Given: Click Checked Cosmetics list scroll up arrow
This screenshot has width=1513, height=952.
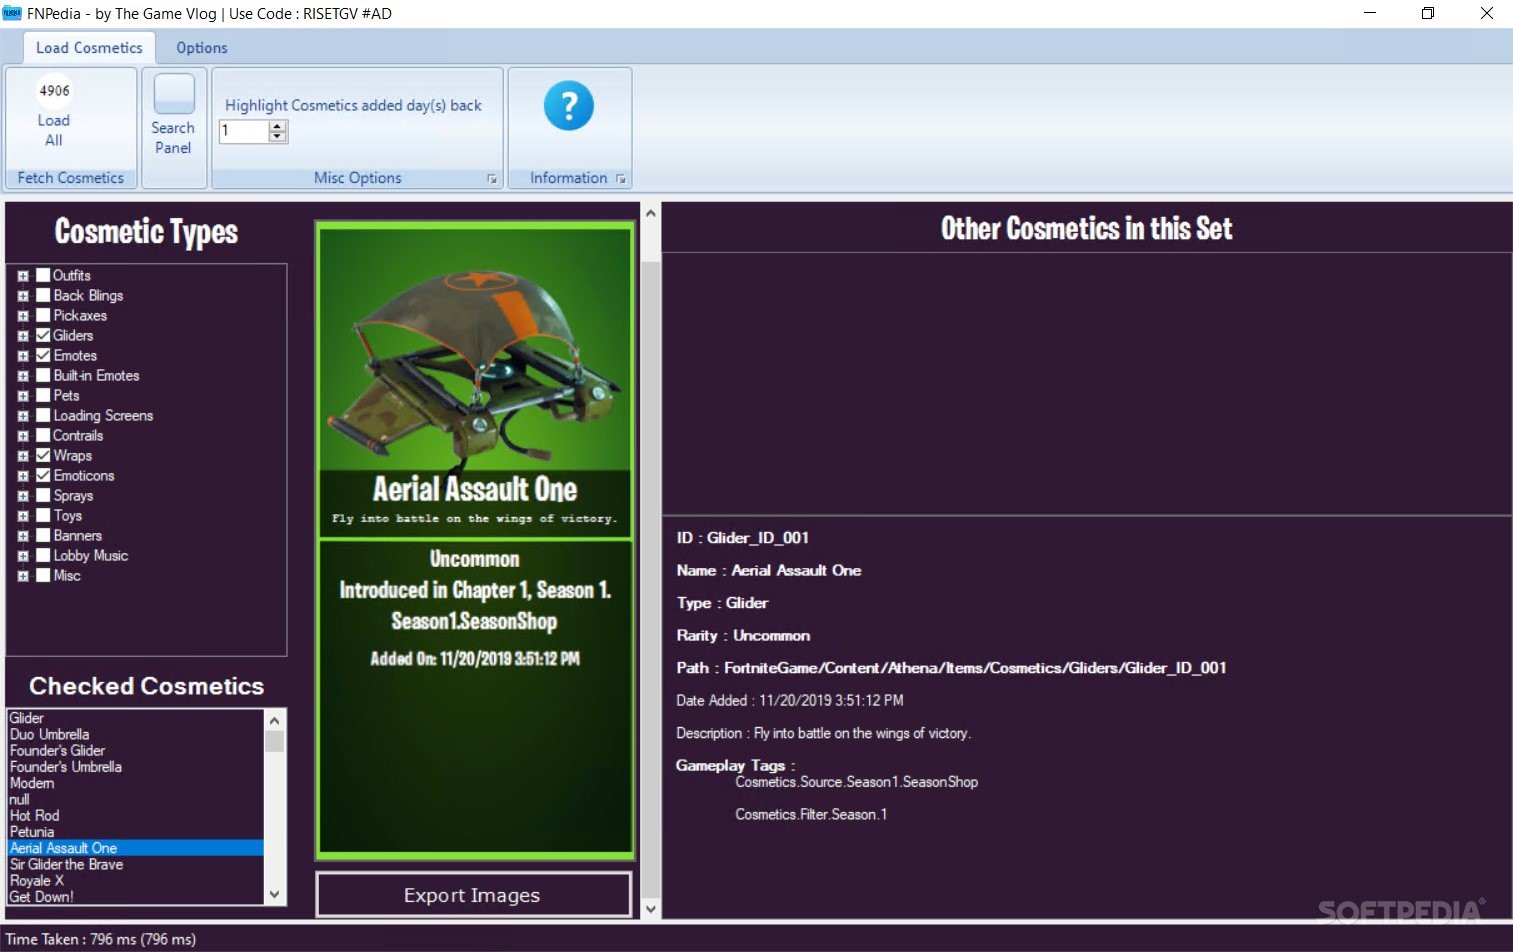Looking at the screenshot, I should coord(275,719).
